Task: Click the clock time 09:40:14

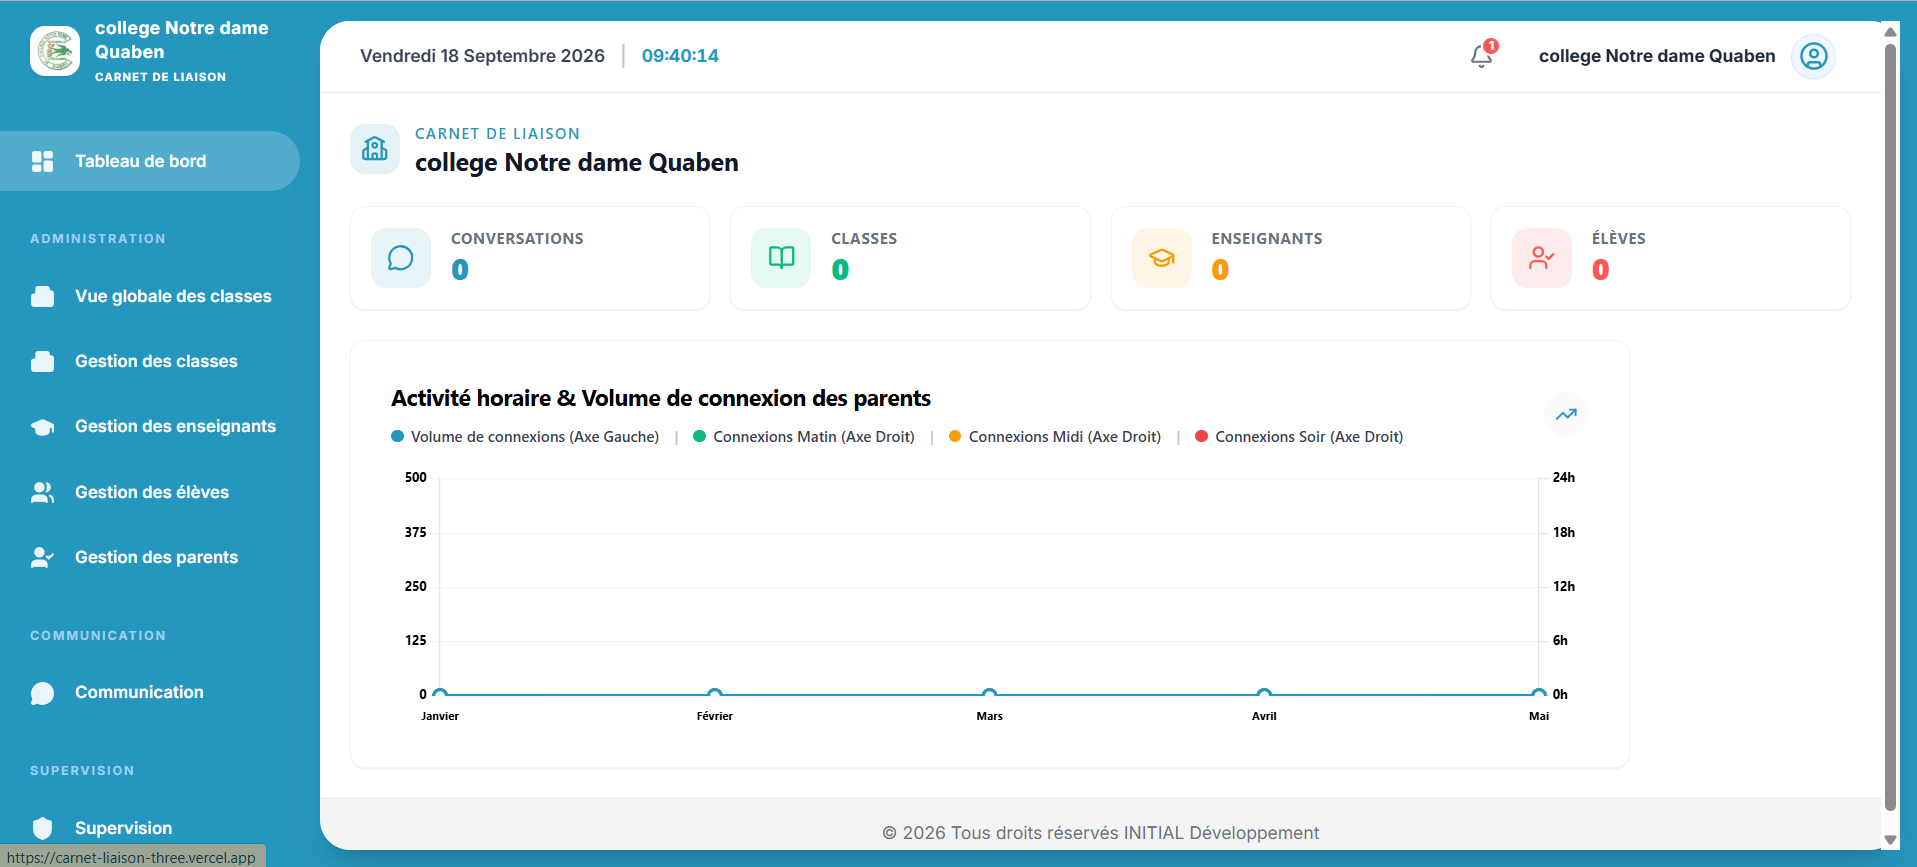Action: (680, 56)
